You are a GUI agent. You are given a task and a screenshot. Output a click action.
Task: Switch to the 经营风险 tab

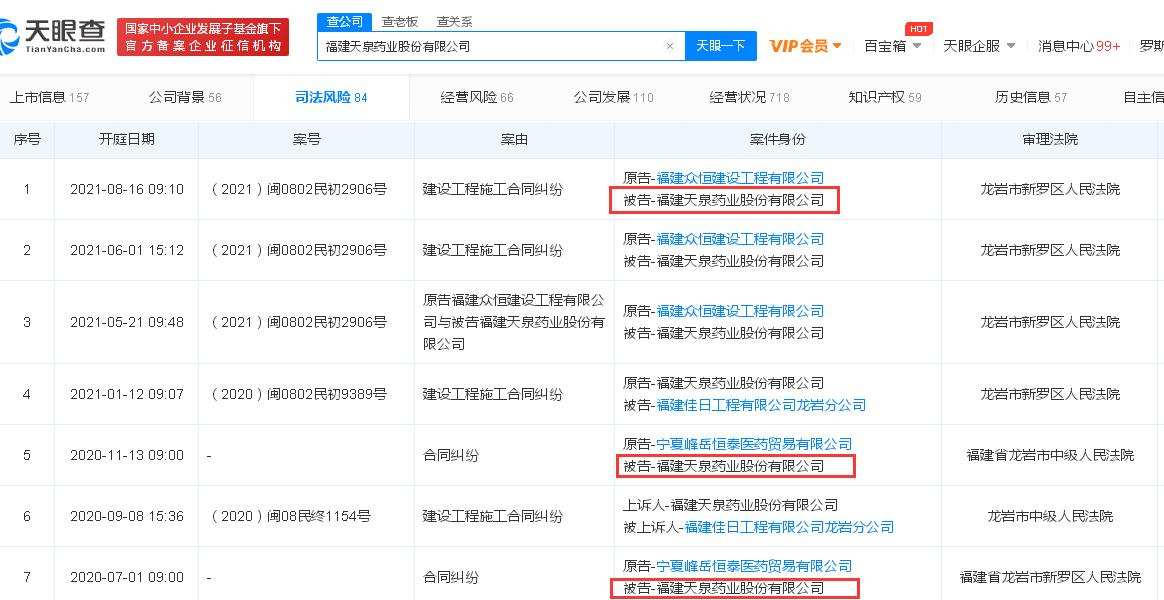pos(477,97)
